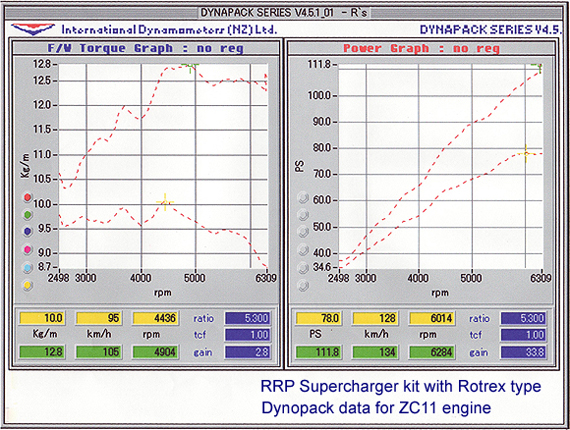Screen dimensions: 570x430
Task: Click the torque panel tcf 1.00 field
Action: 248,335
